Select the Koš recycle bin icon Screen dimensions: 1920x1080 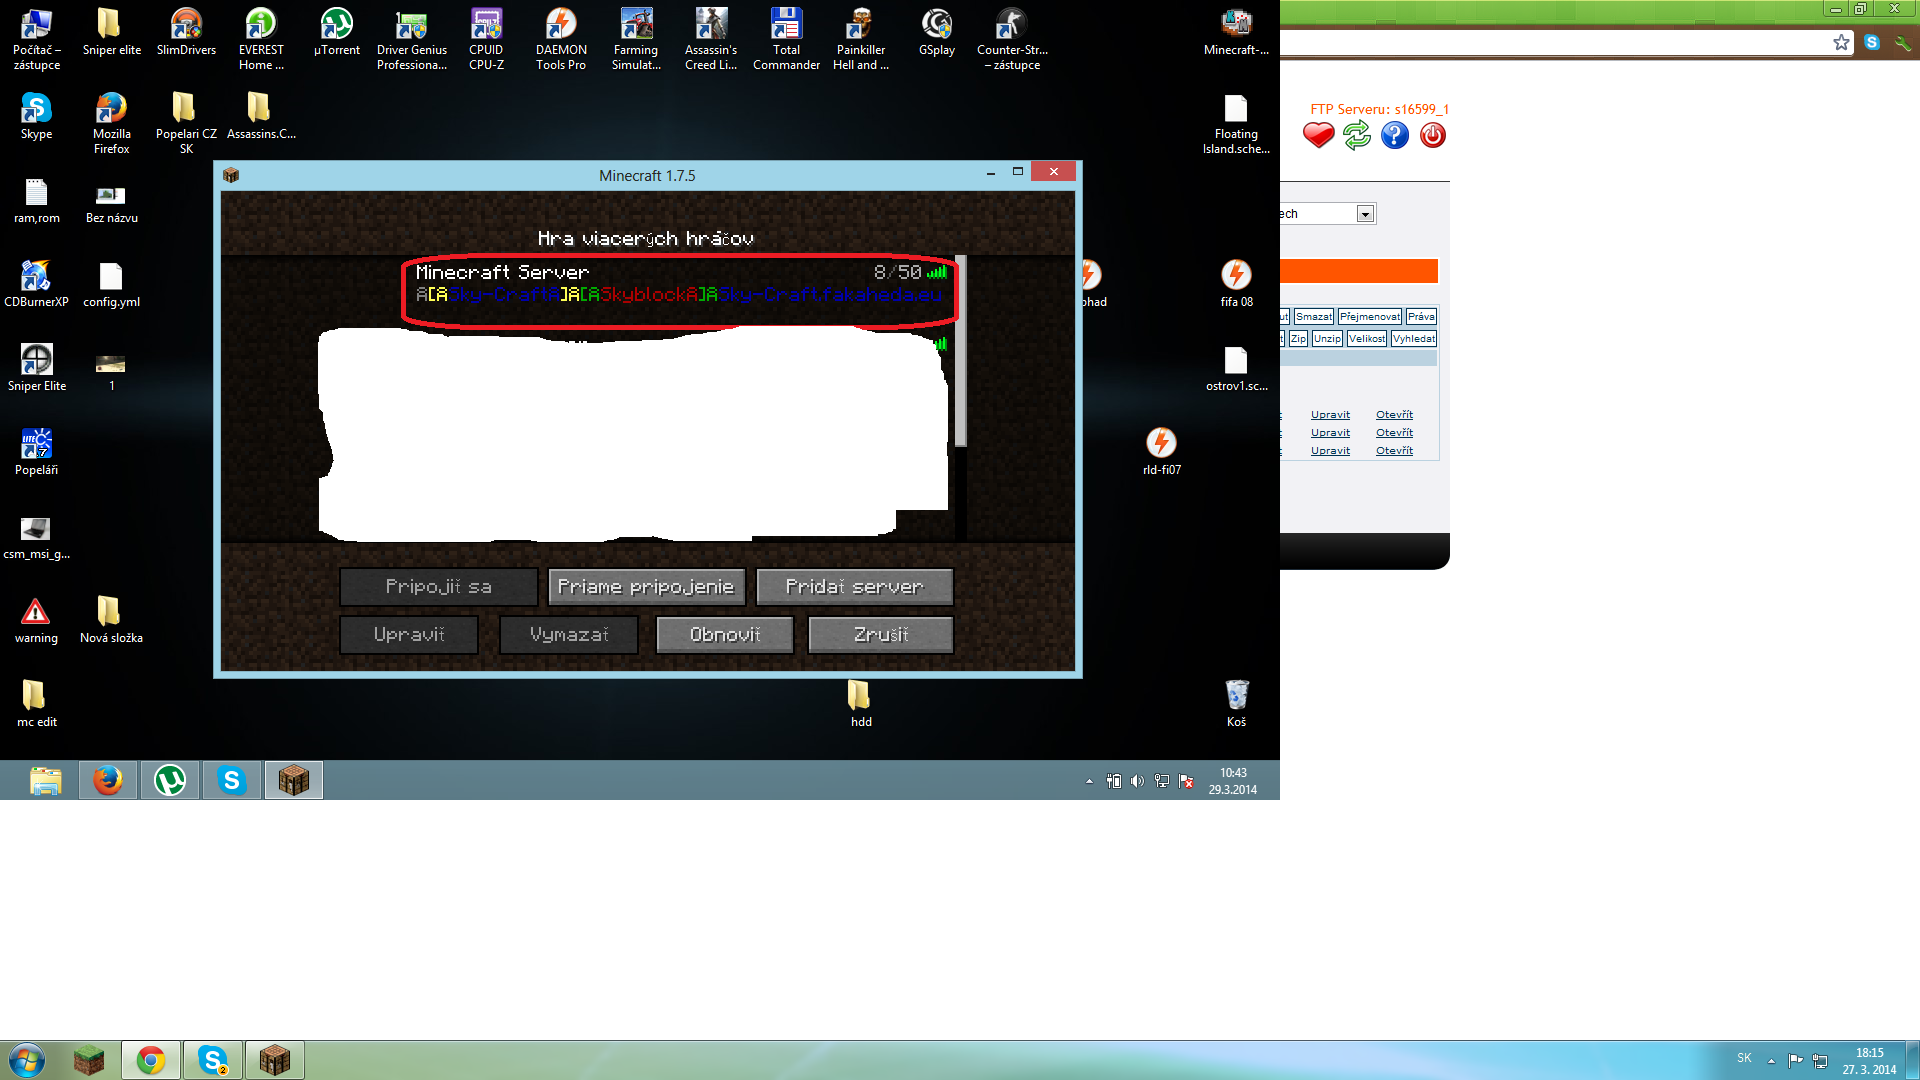pyautogui.click(x=1237, y=704)
